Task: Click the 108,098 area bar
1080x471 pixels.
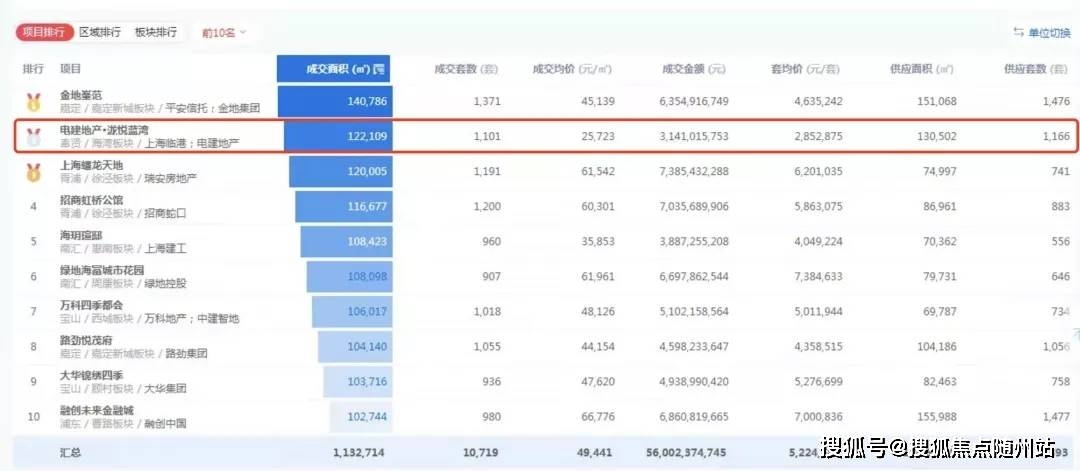Action: (350, 278)
